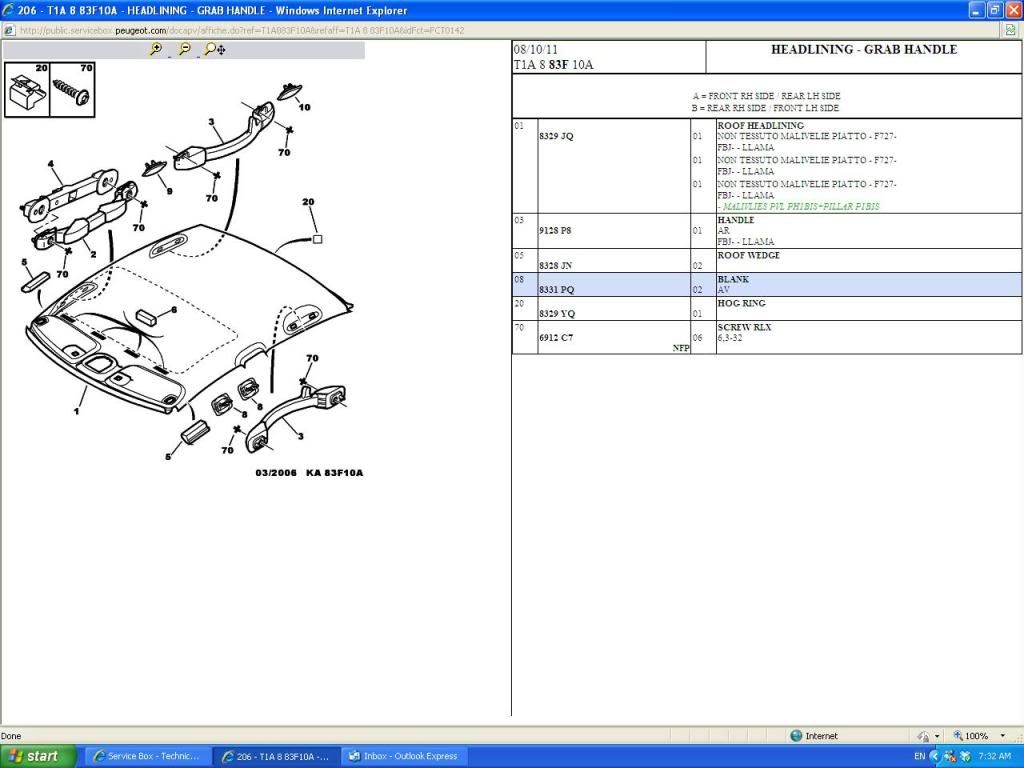Select part number 8328 JN
The width and height of the screenshot is (1024, 768).
coord(556,266)
